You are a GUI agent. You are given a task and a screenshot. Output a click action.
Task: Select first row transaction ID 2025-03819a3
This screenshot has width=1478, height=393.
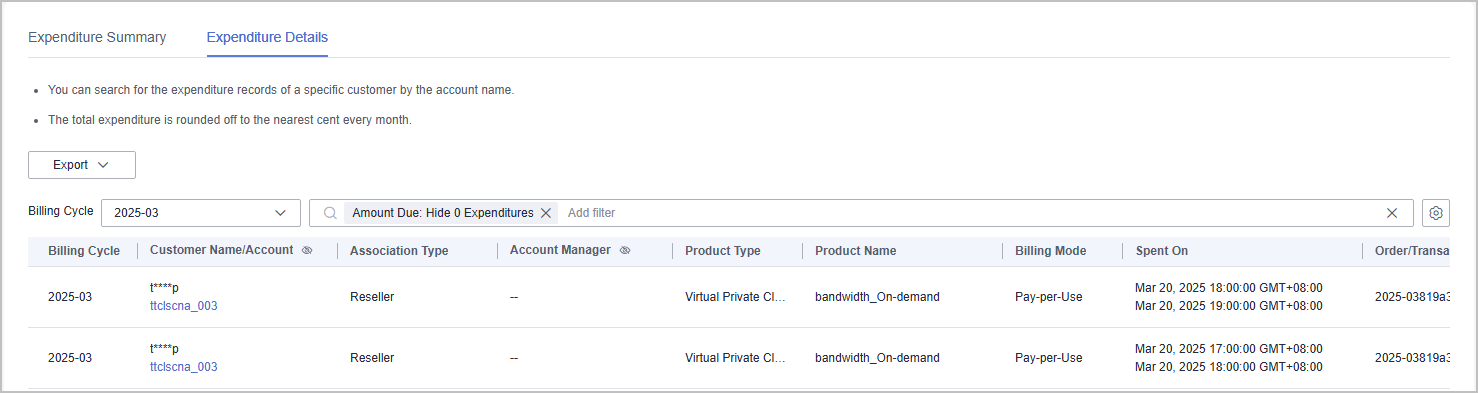[1412, 297]
